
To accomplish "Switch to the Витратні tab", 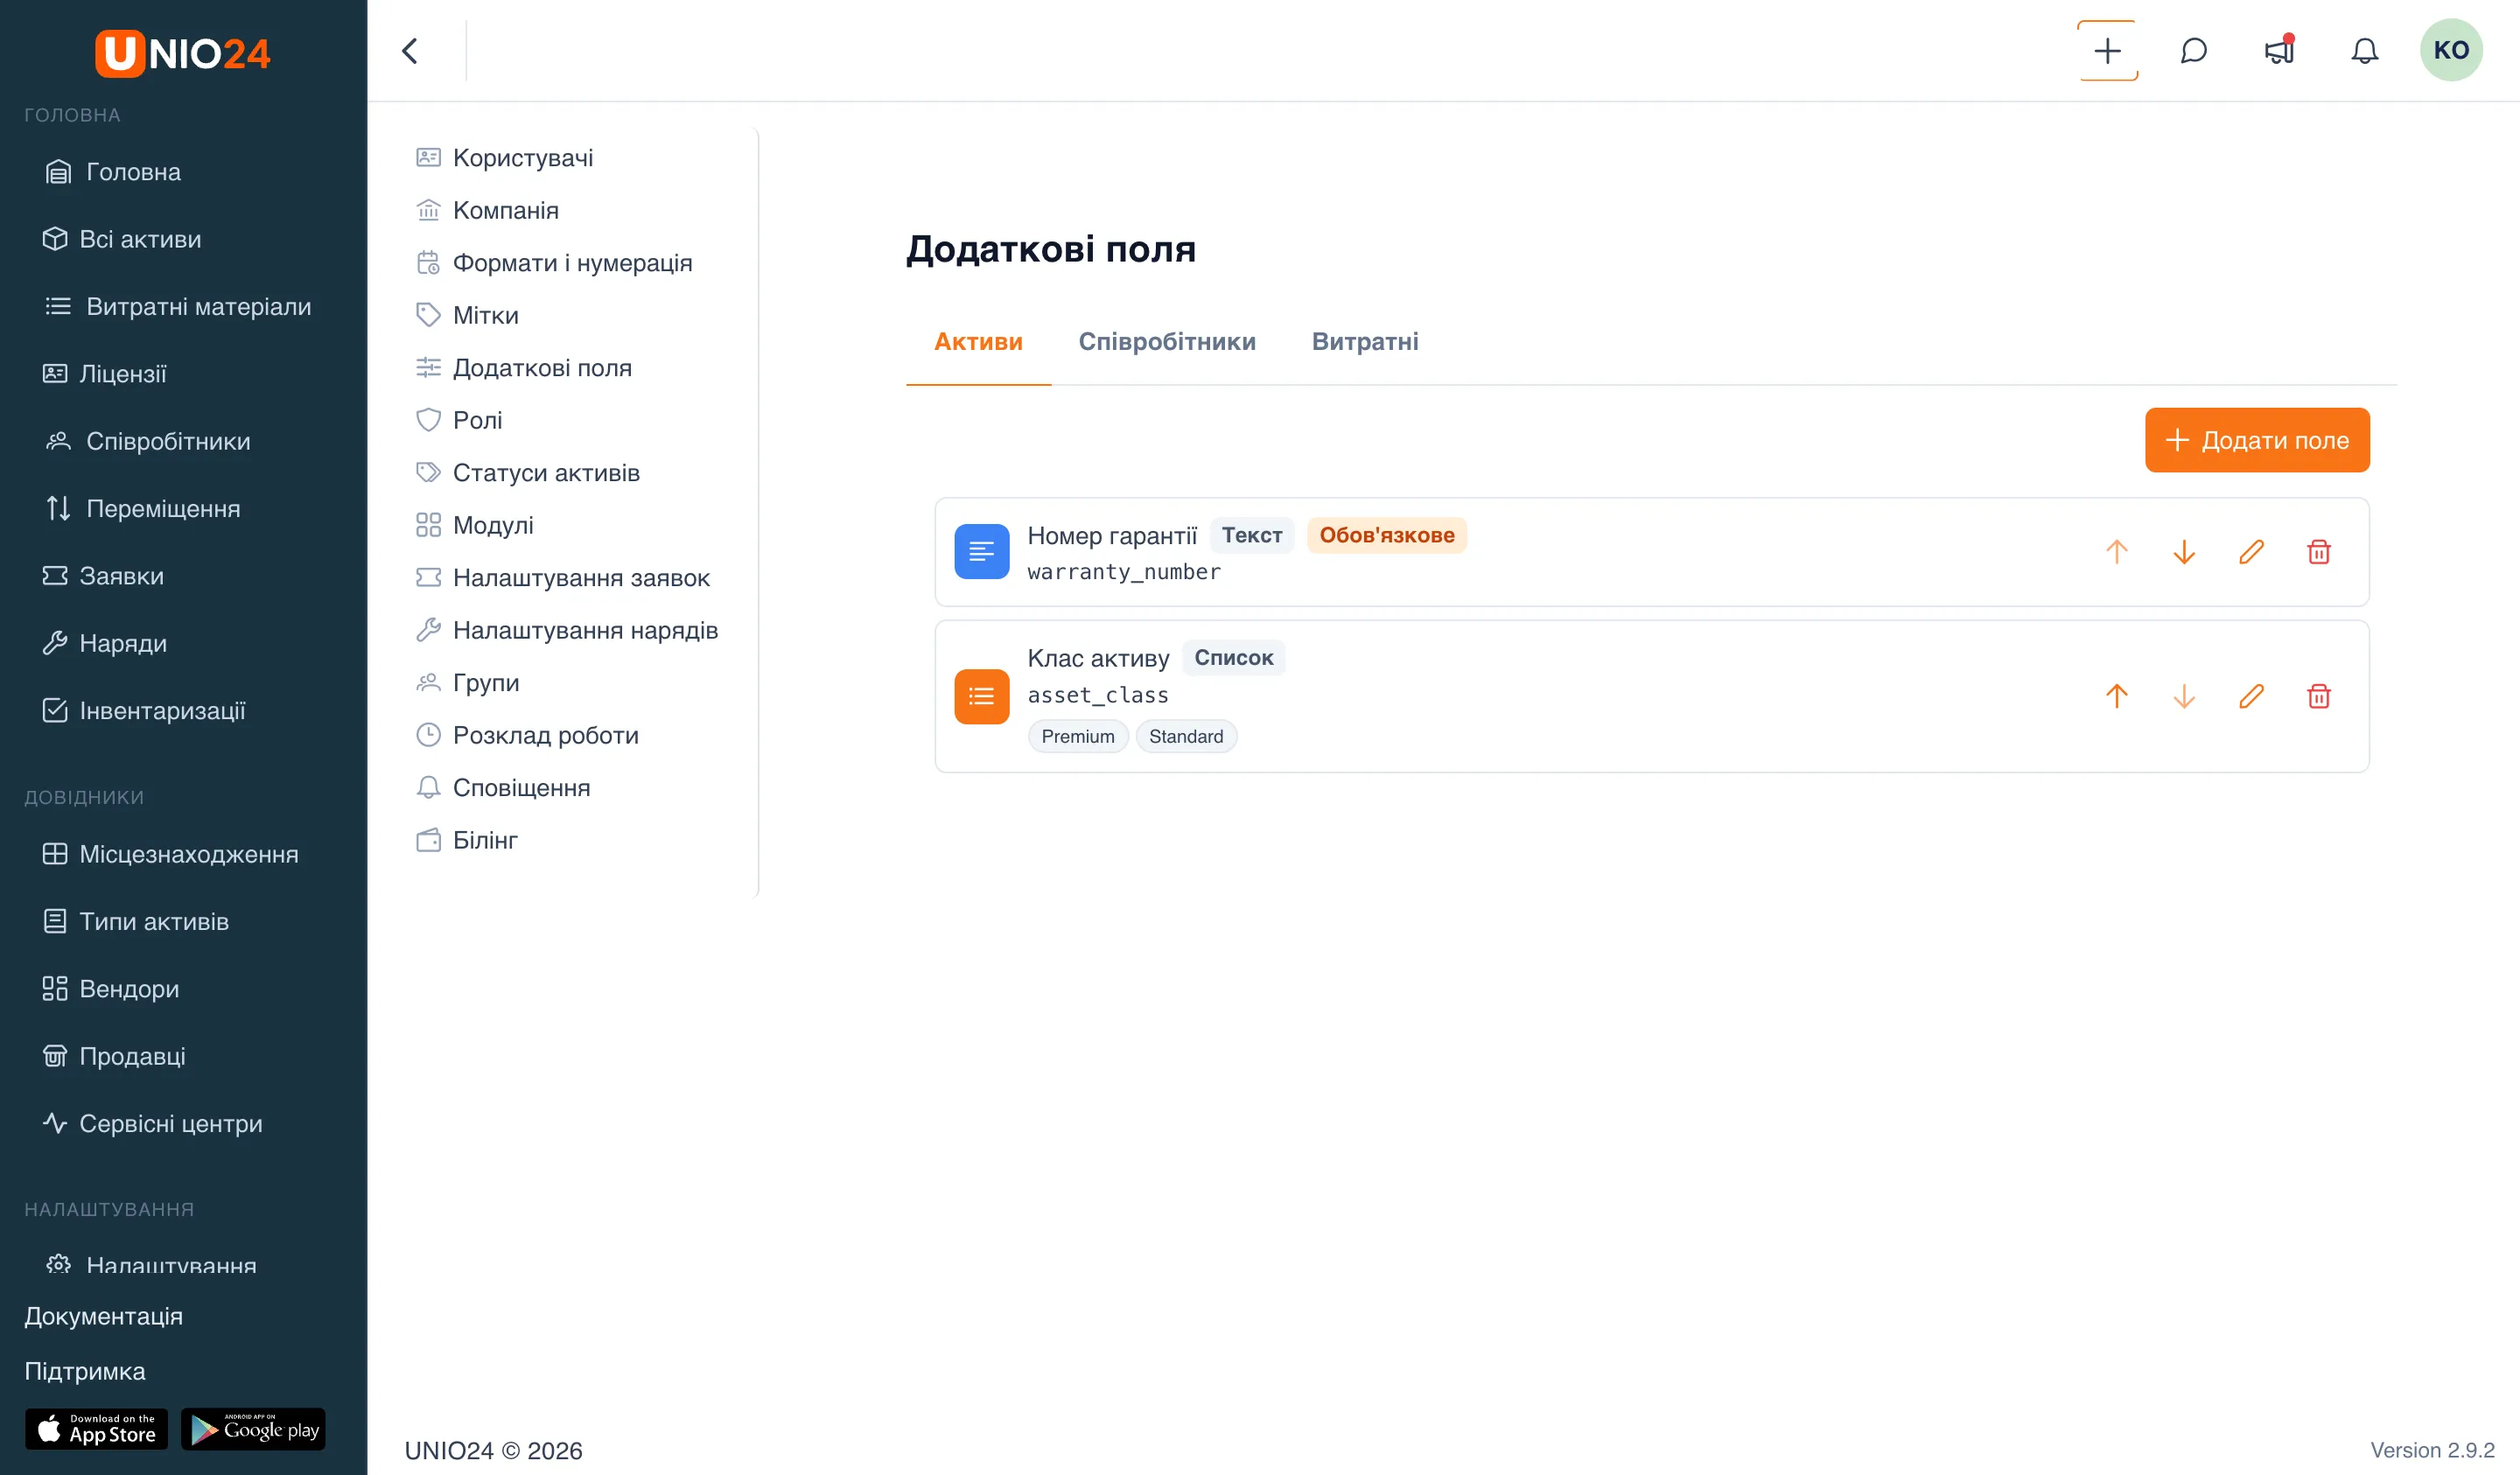I will pyautogui.click(x=1364, y=342).
